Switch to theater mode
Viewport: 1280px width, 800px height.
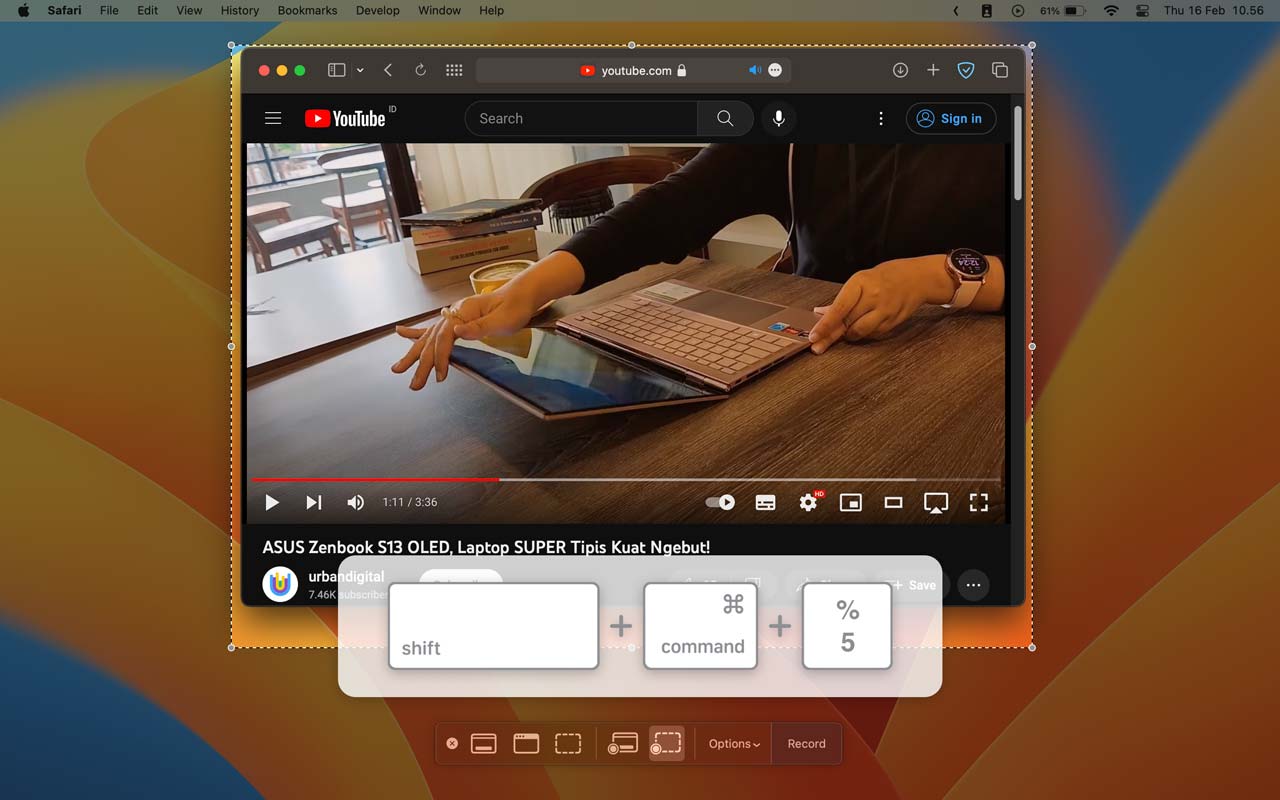893,502
